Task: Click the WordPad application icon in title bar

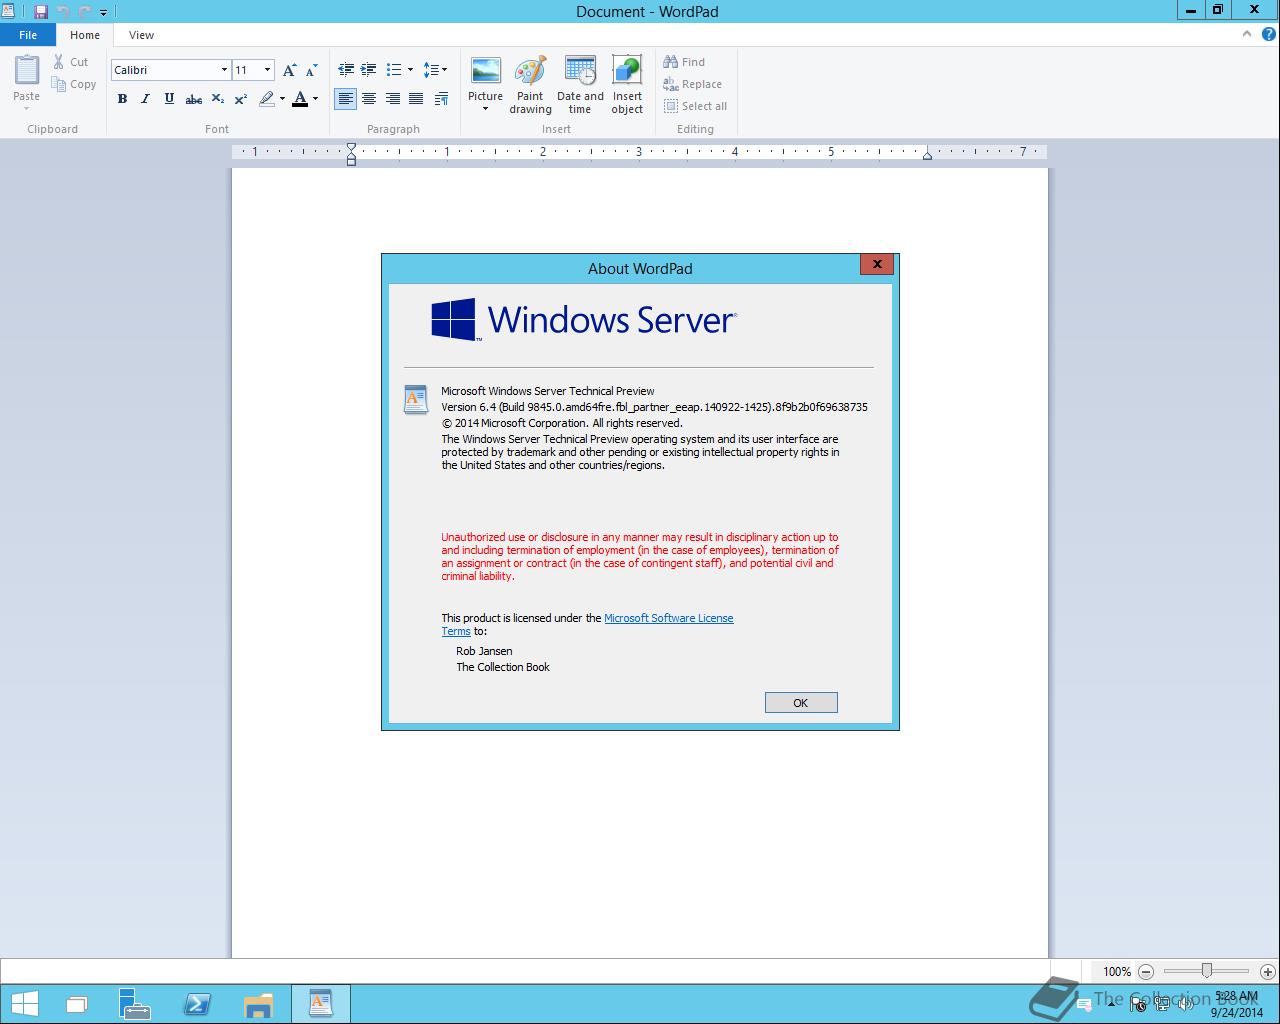Action: [x=8, y=11]
